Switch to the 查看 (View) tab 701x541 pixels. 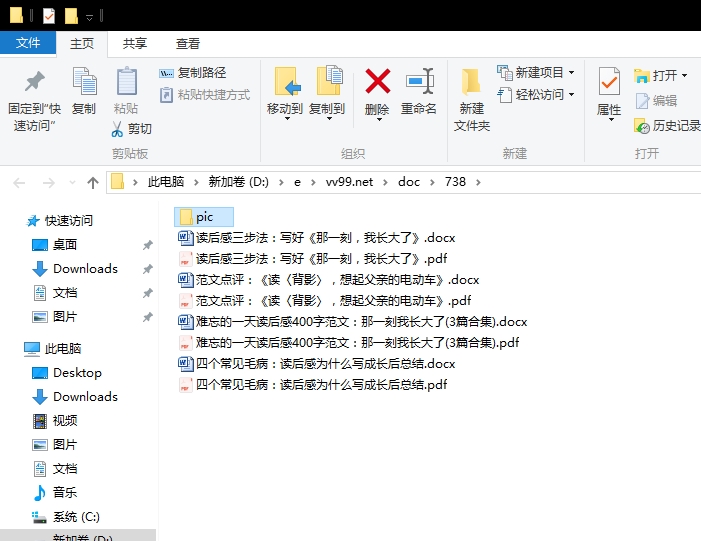[x=188, y=44]
